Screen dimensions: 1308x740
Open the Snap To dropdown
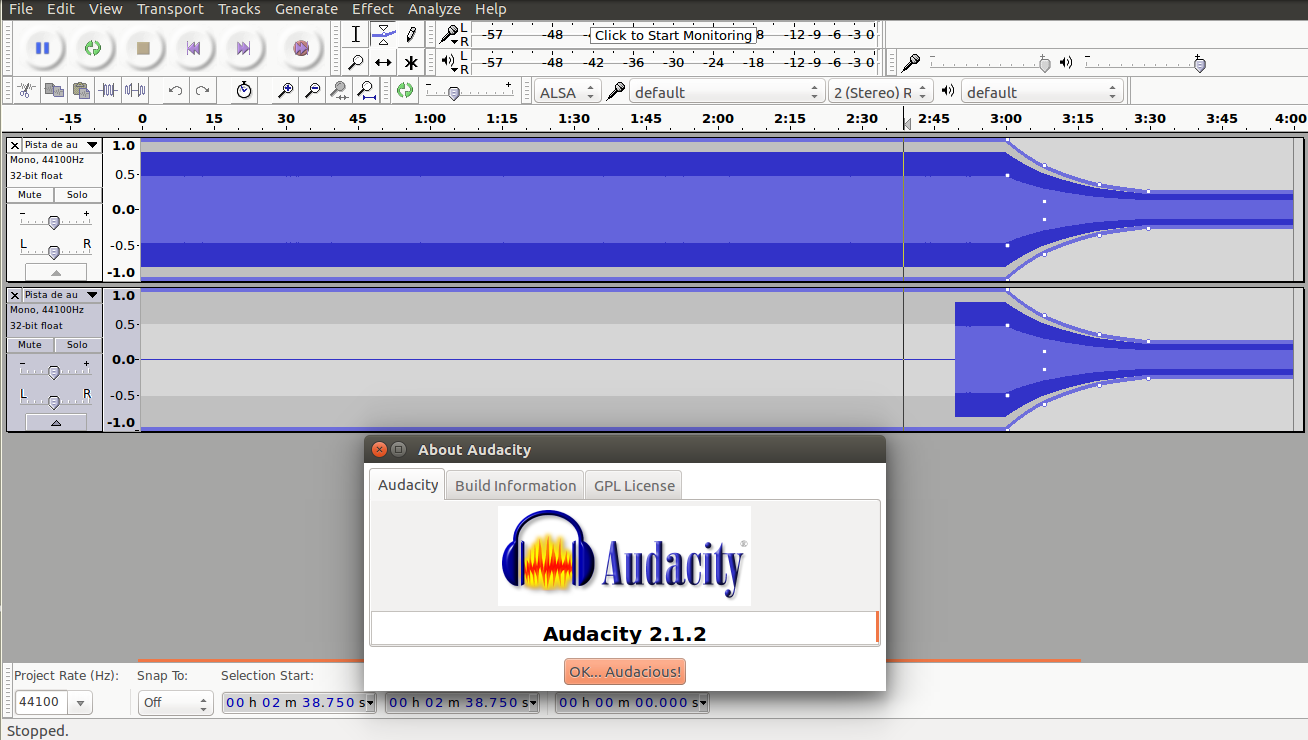pos(175,702)
